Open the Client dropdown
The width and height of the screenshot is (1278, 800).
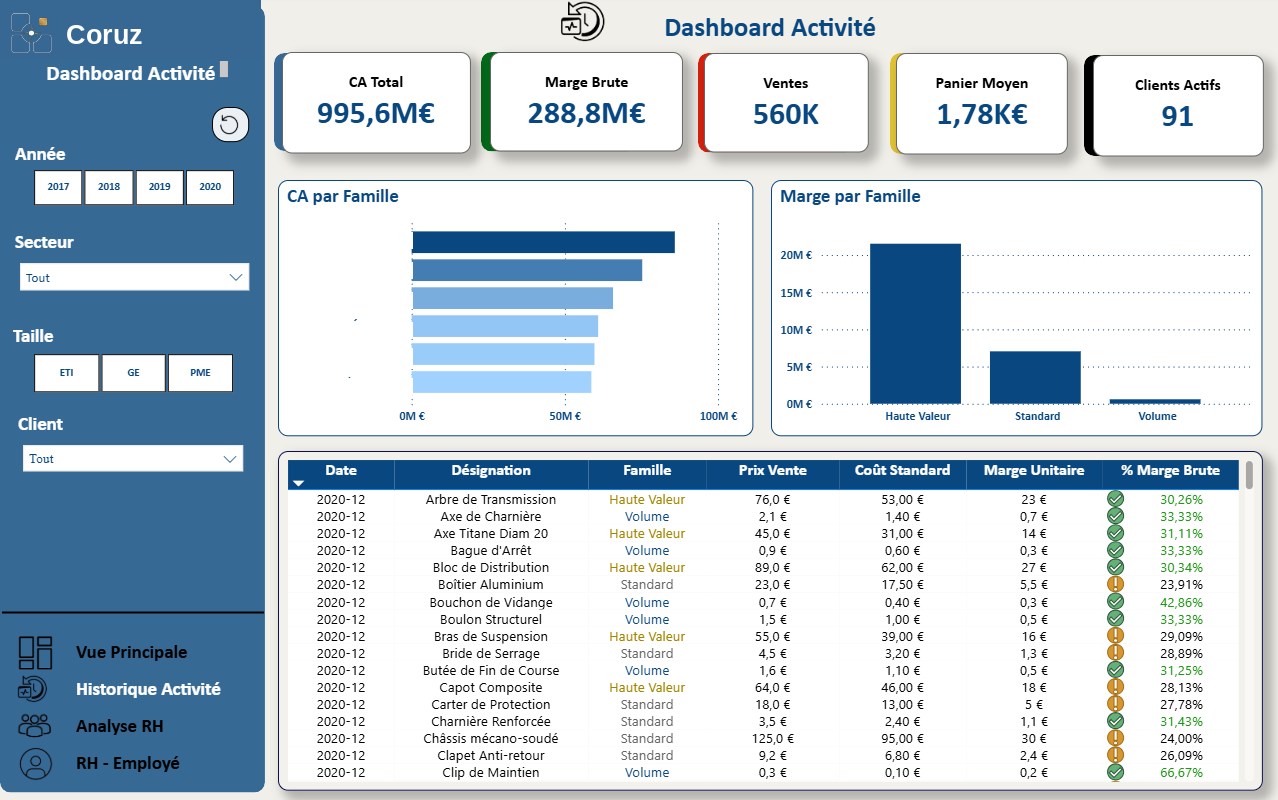pyautogui.click(x=132, y=458)
